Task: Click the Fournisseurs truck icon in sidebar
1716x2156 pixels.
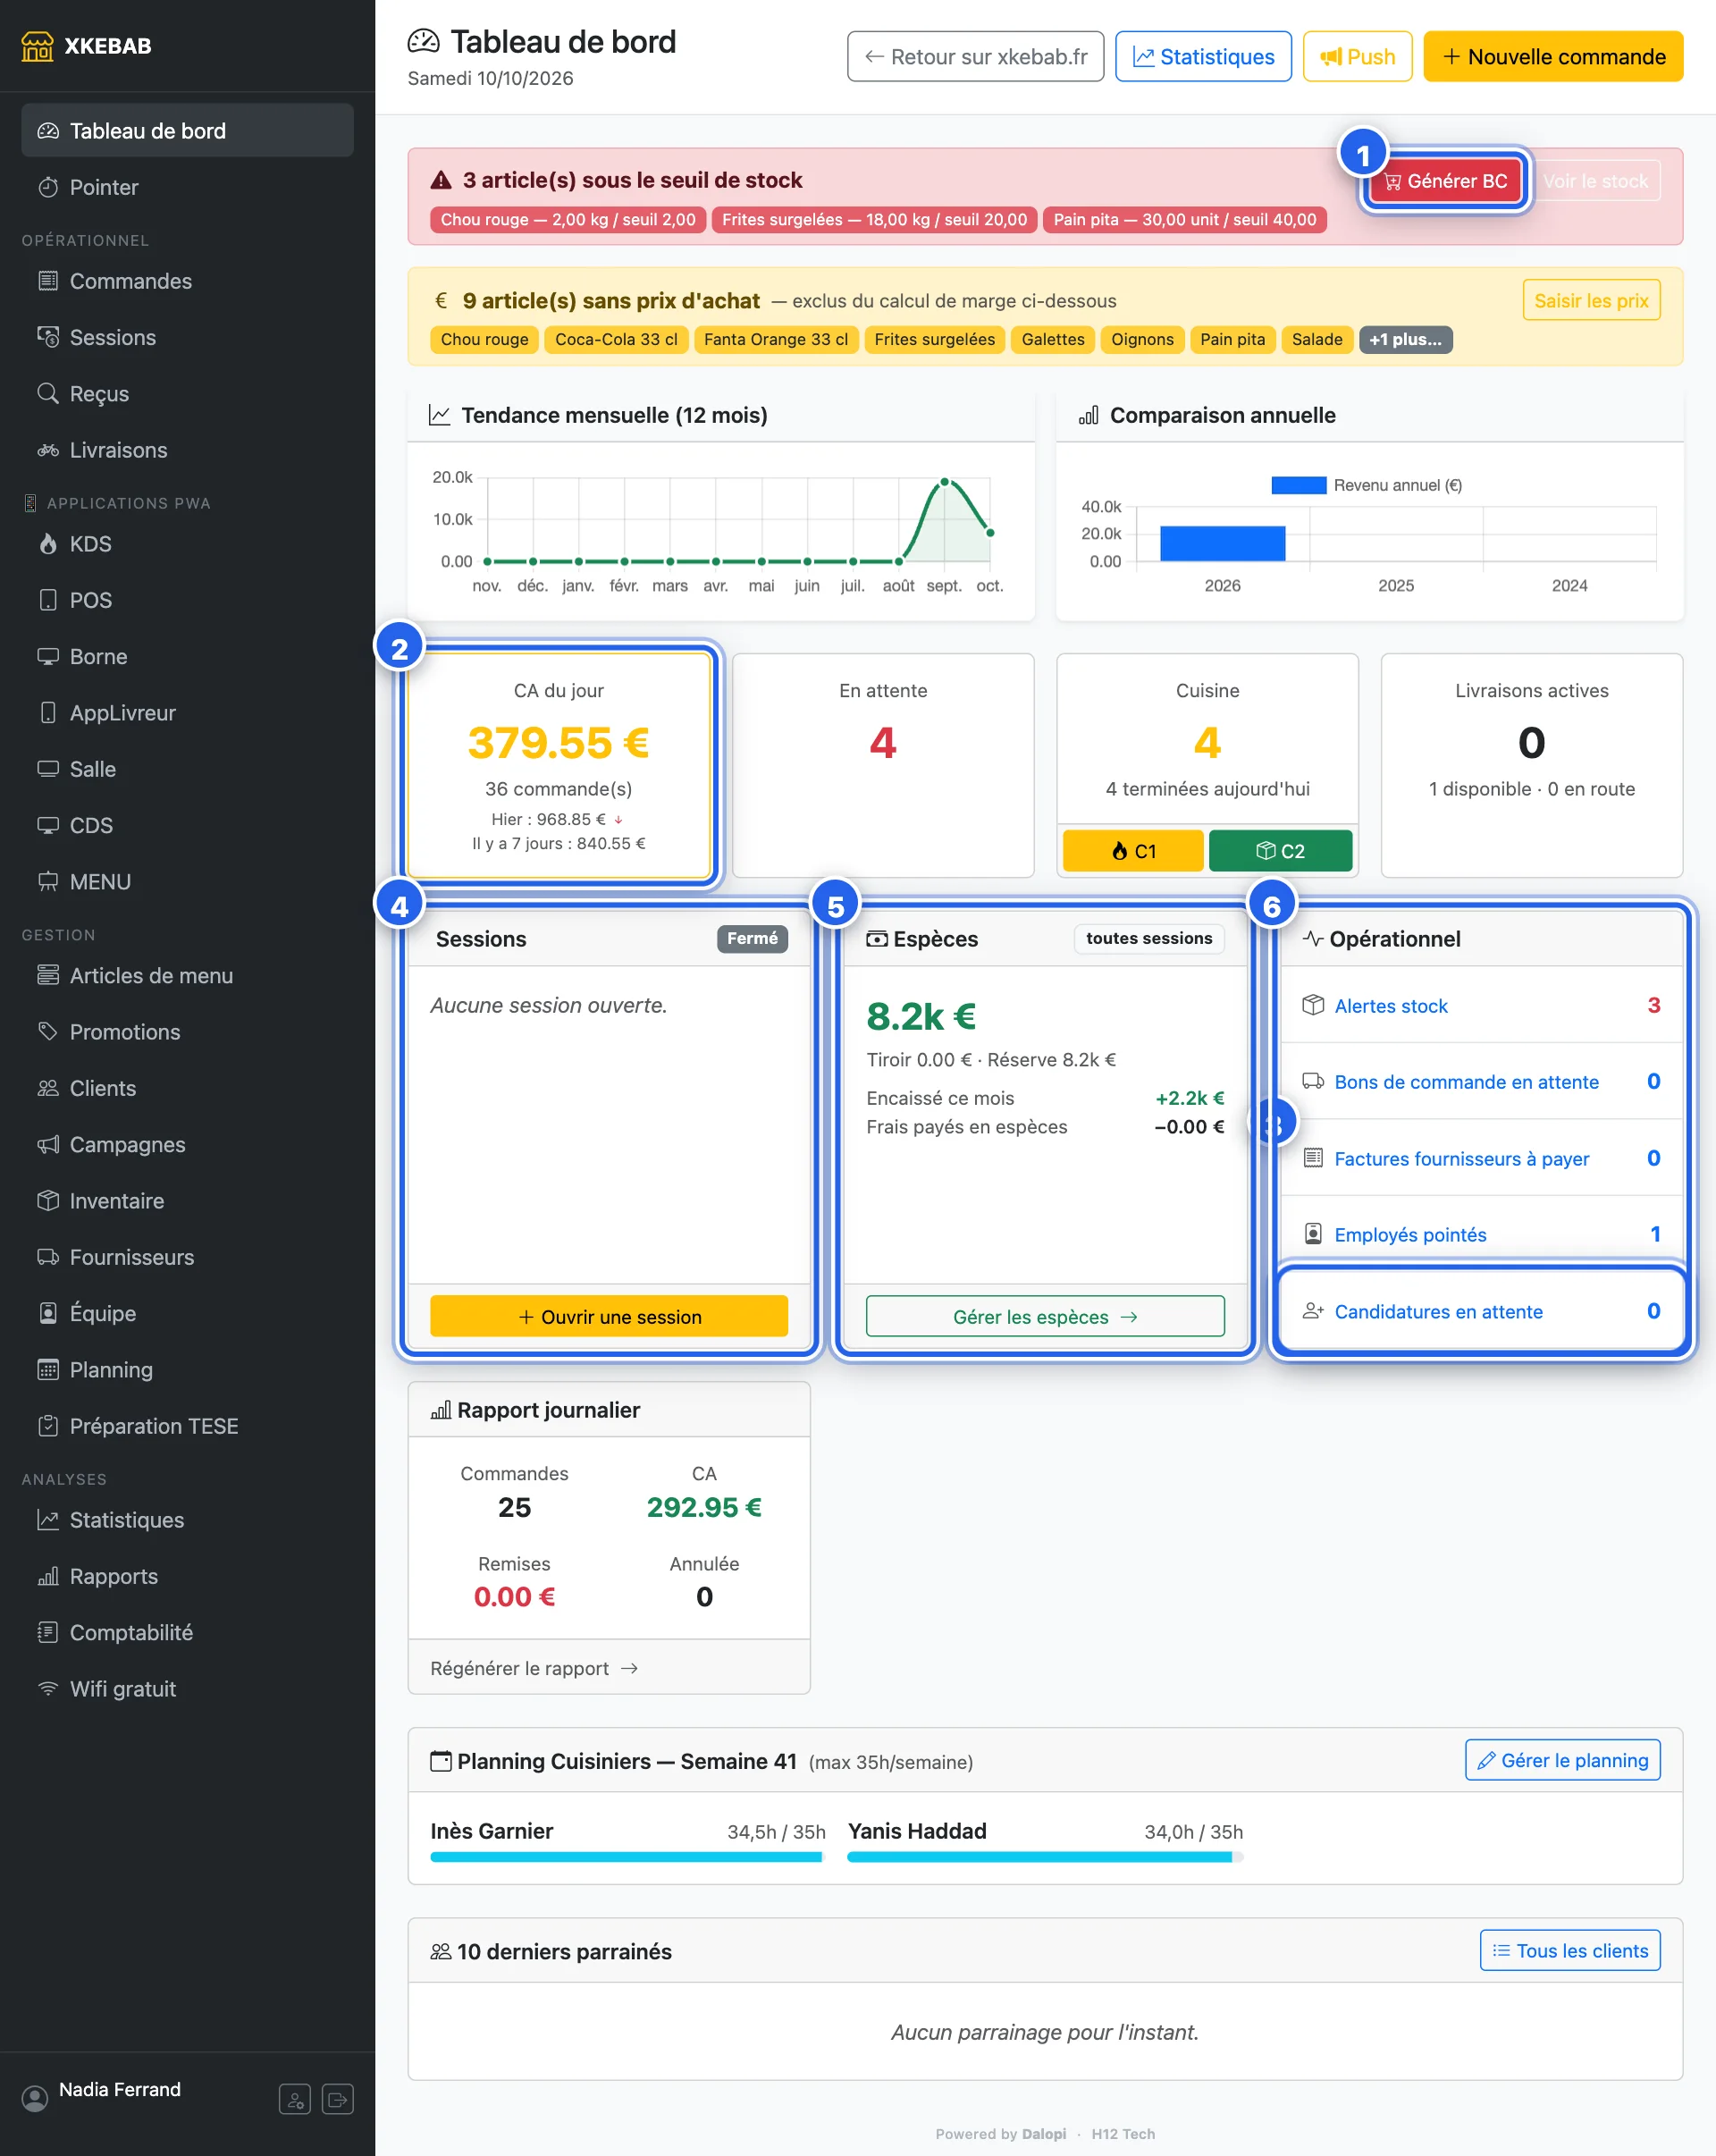Action: click(48, 1257)
